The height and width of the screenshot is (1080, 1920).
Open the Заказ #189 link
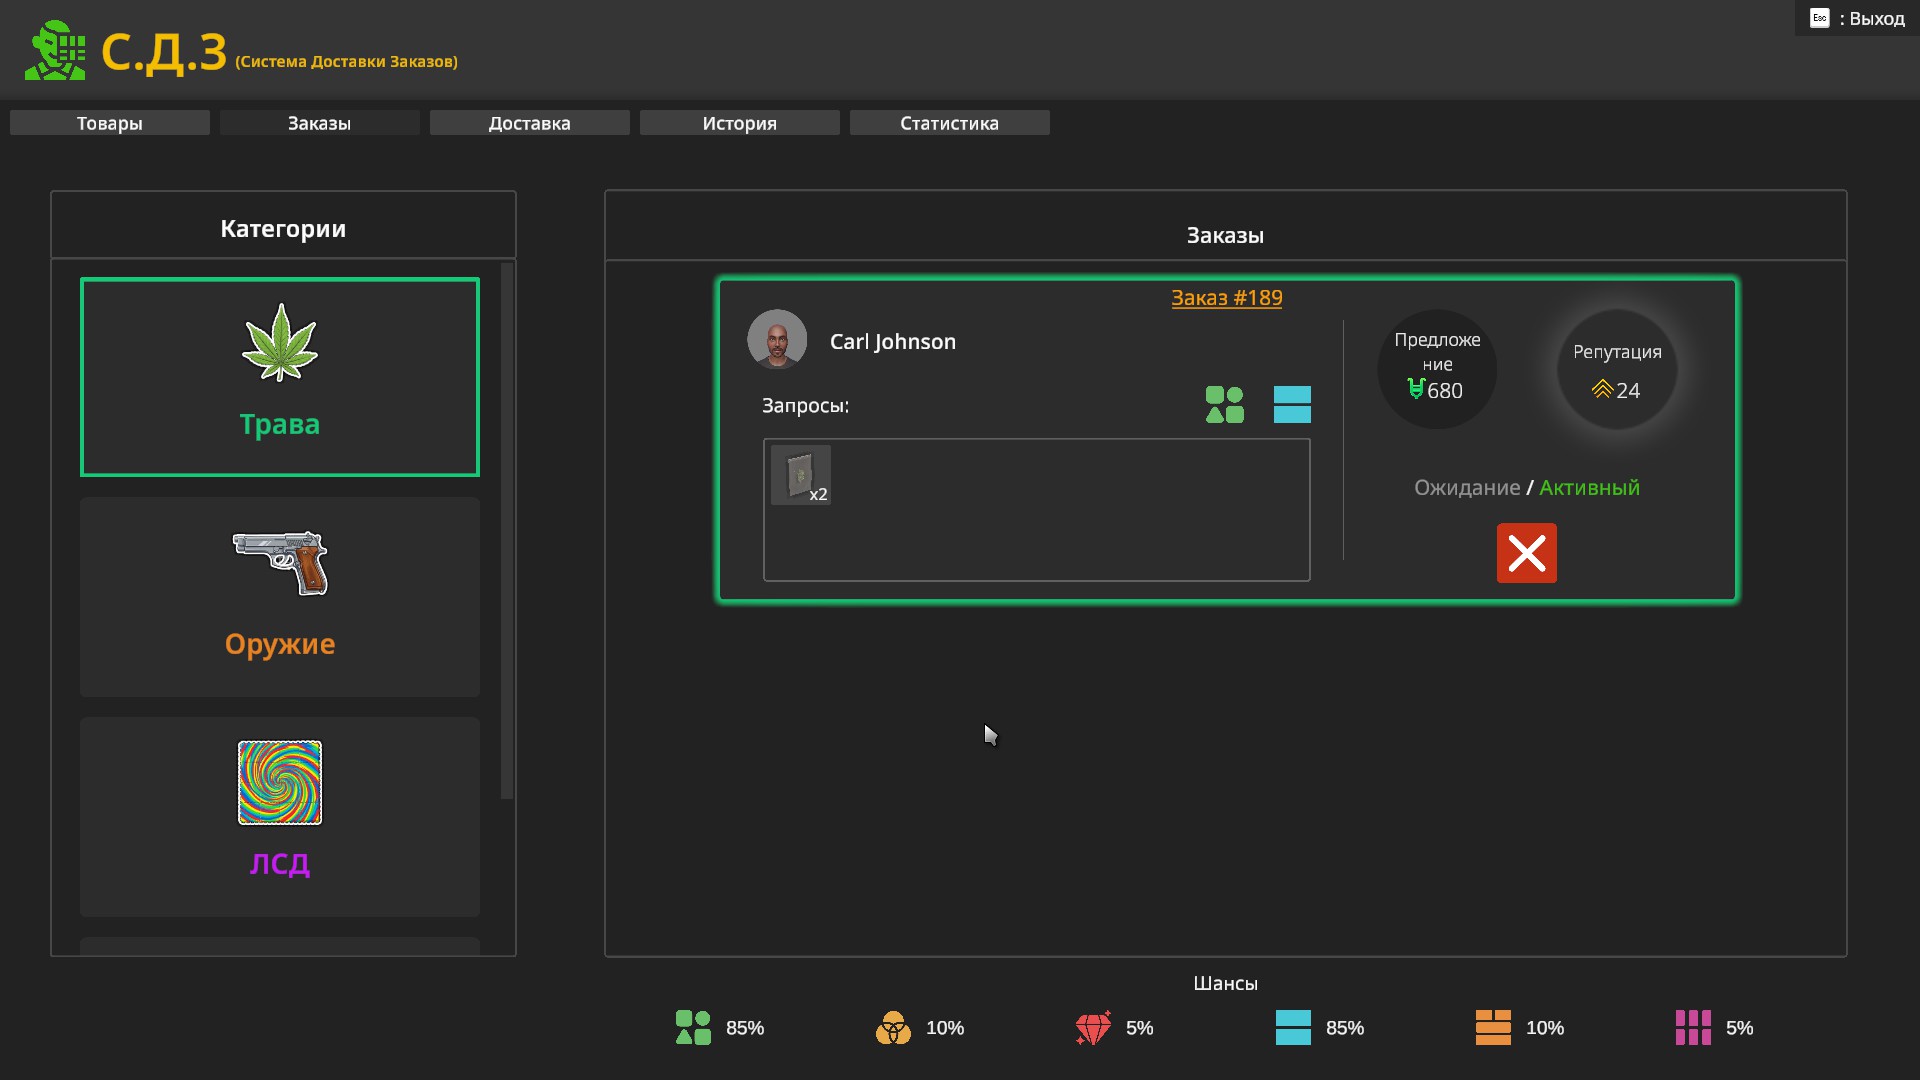(1227, 298)
